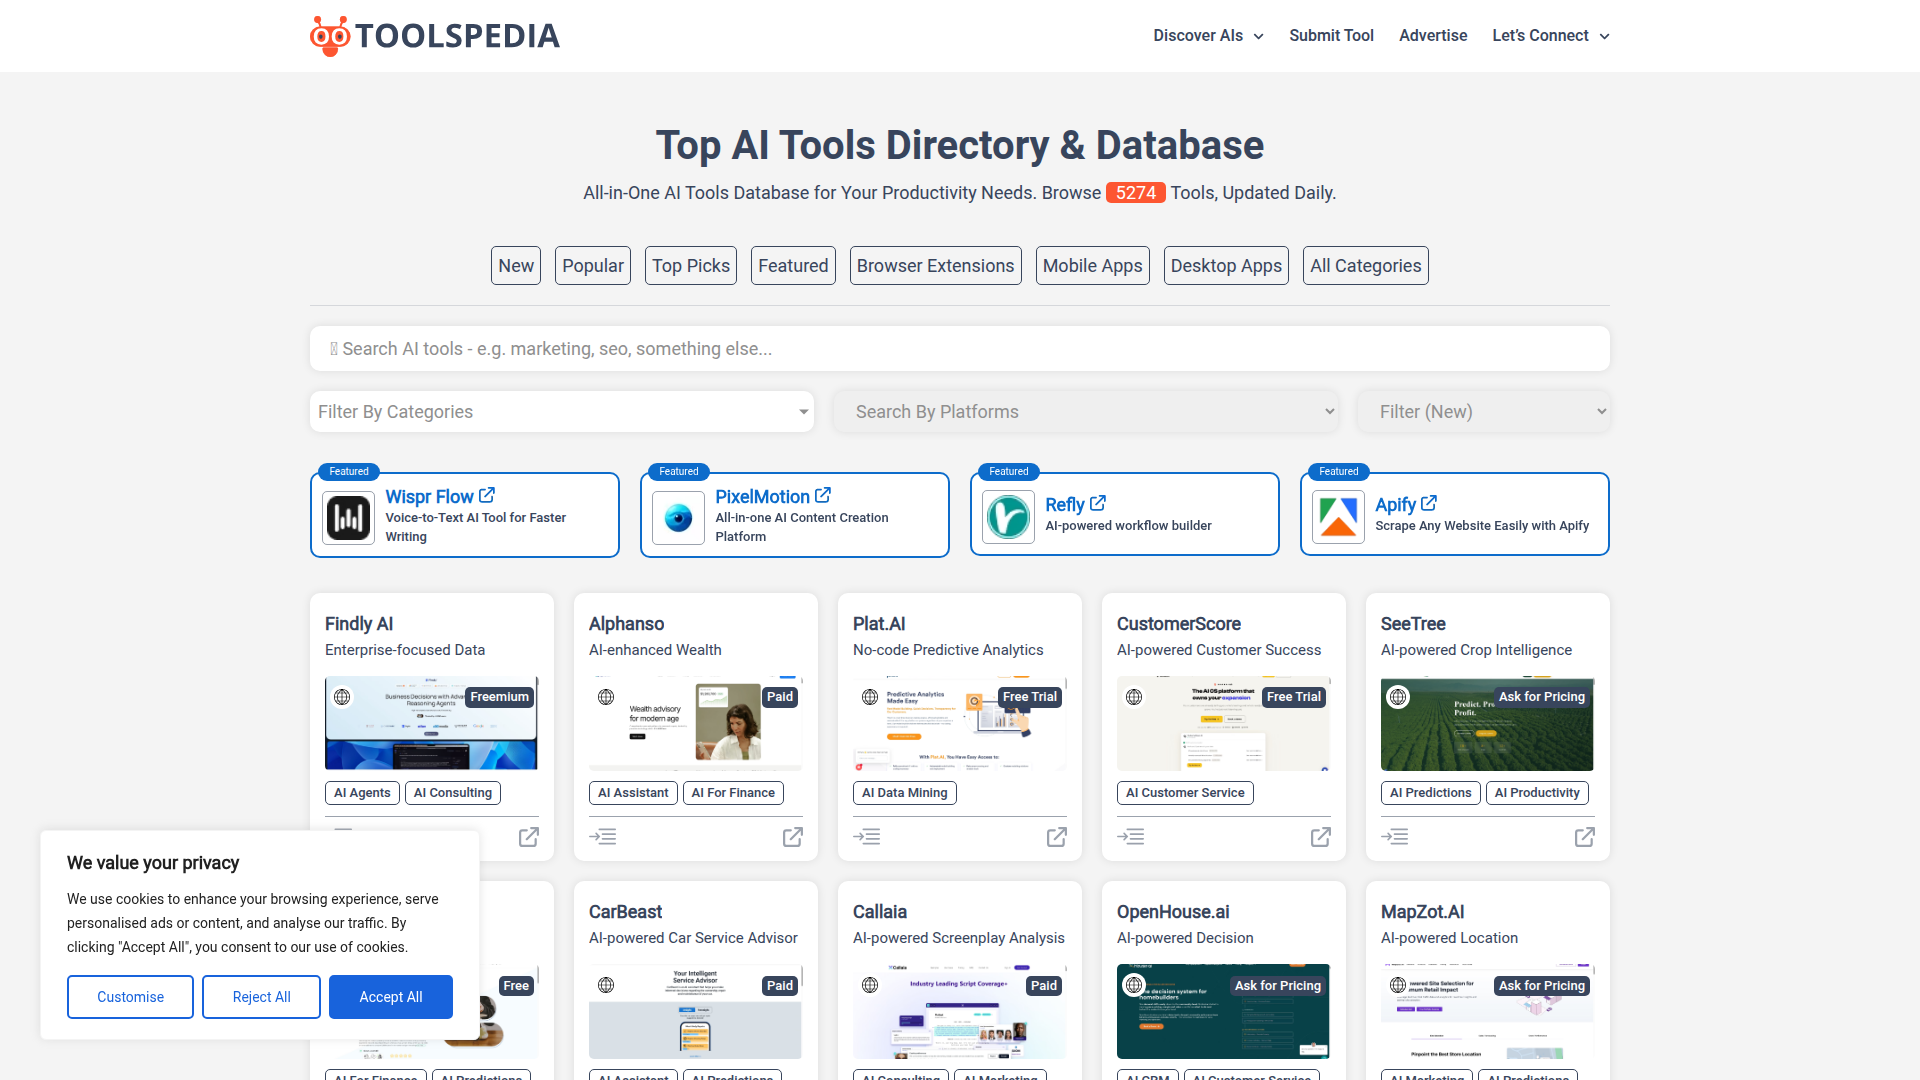Image resolution: width=1920 pixels, height=1080 pixels.
Task: Click globe icon on OpenHouse.ai thumbnail
Action: point(1134,985)
